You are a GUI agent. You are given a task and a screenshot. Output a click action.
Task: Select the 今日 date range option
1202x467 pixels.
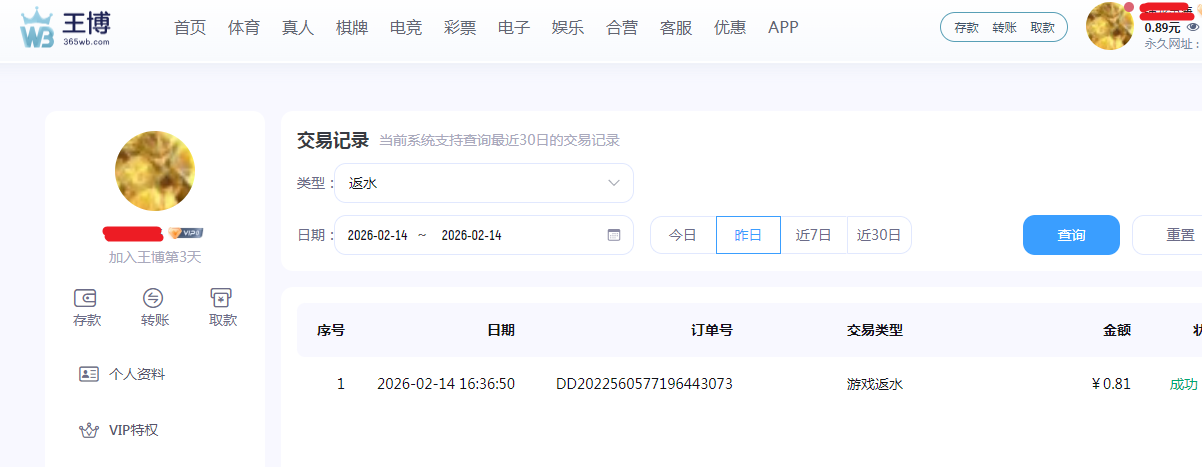pyautogui.click(x=683, y=235)
